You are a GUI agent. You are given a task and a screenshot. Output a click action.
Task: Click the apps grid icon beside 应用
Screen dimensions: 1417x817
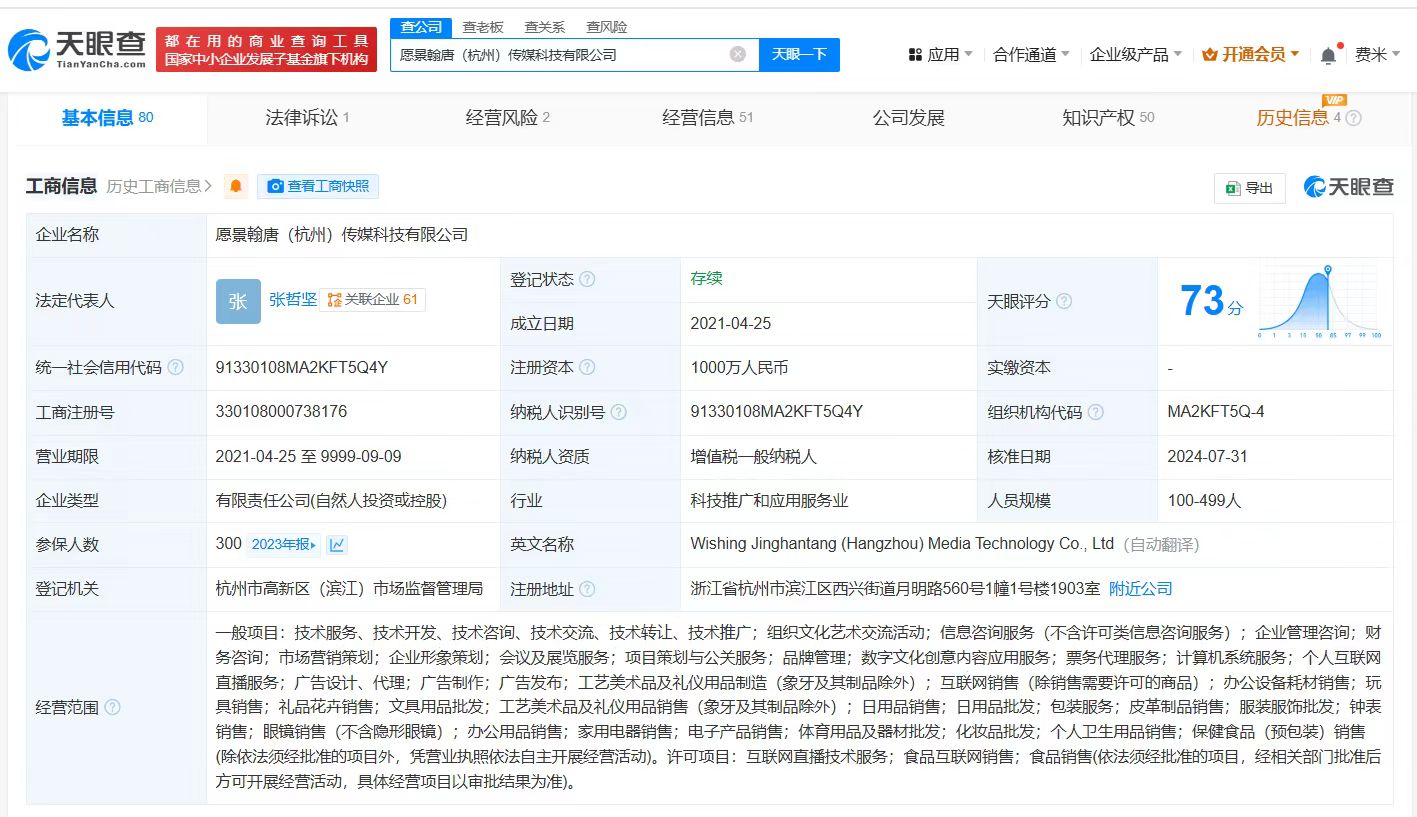click(915, 54)
